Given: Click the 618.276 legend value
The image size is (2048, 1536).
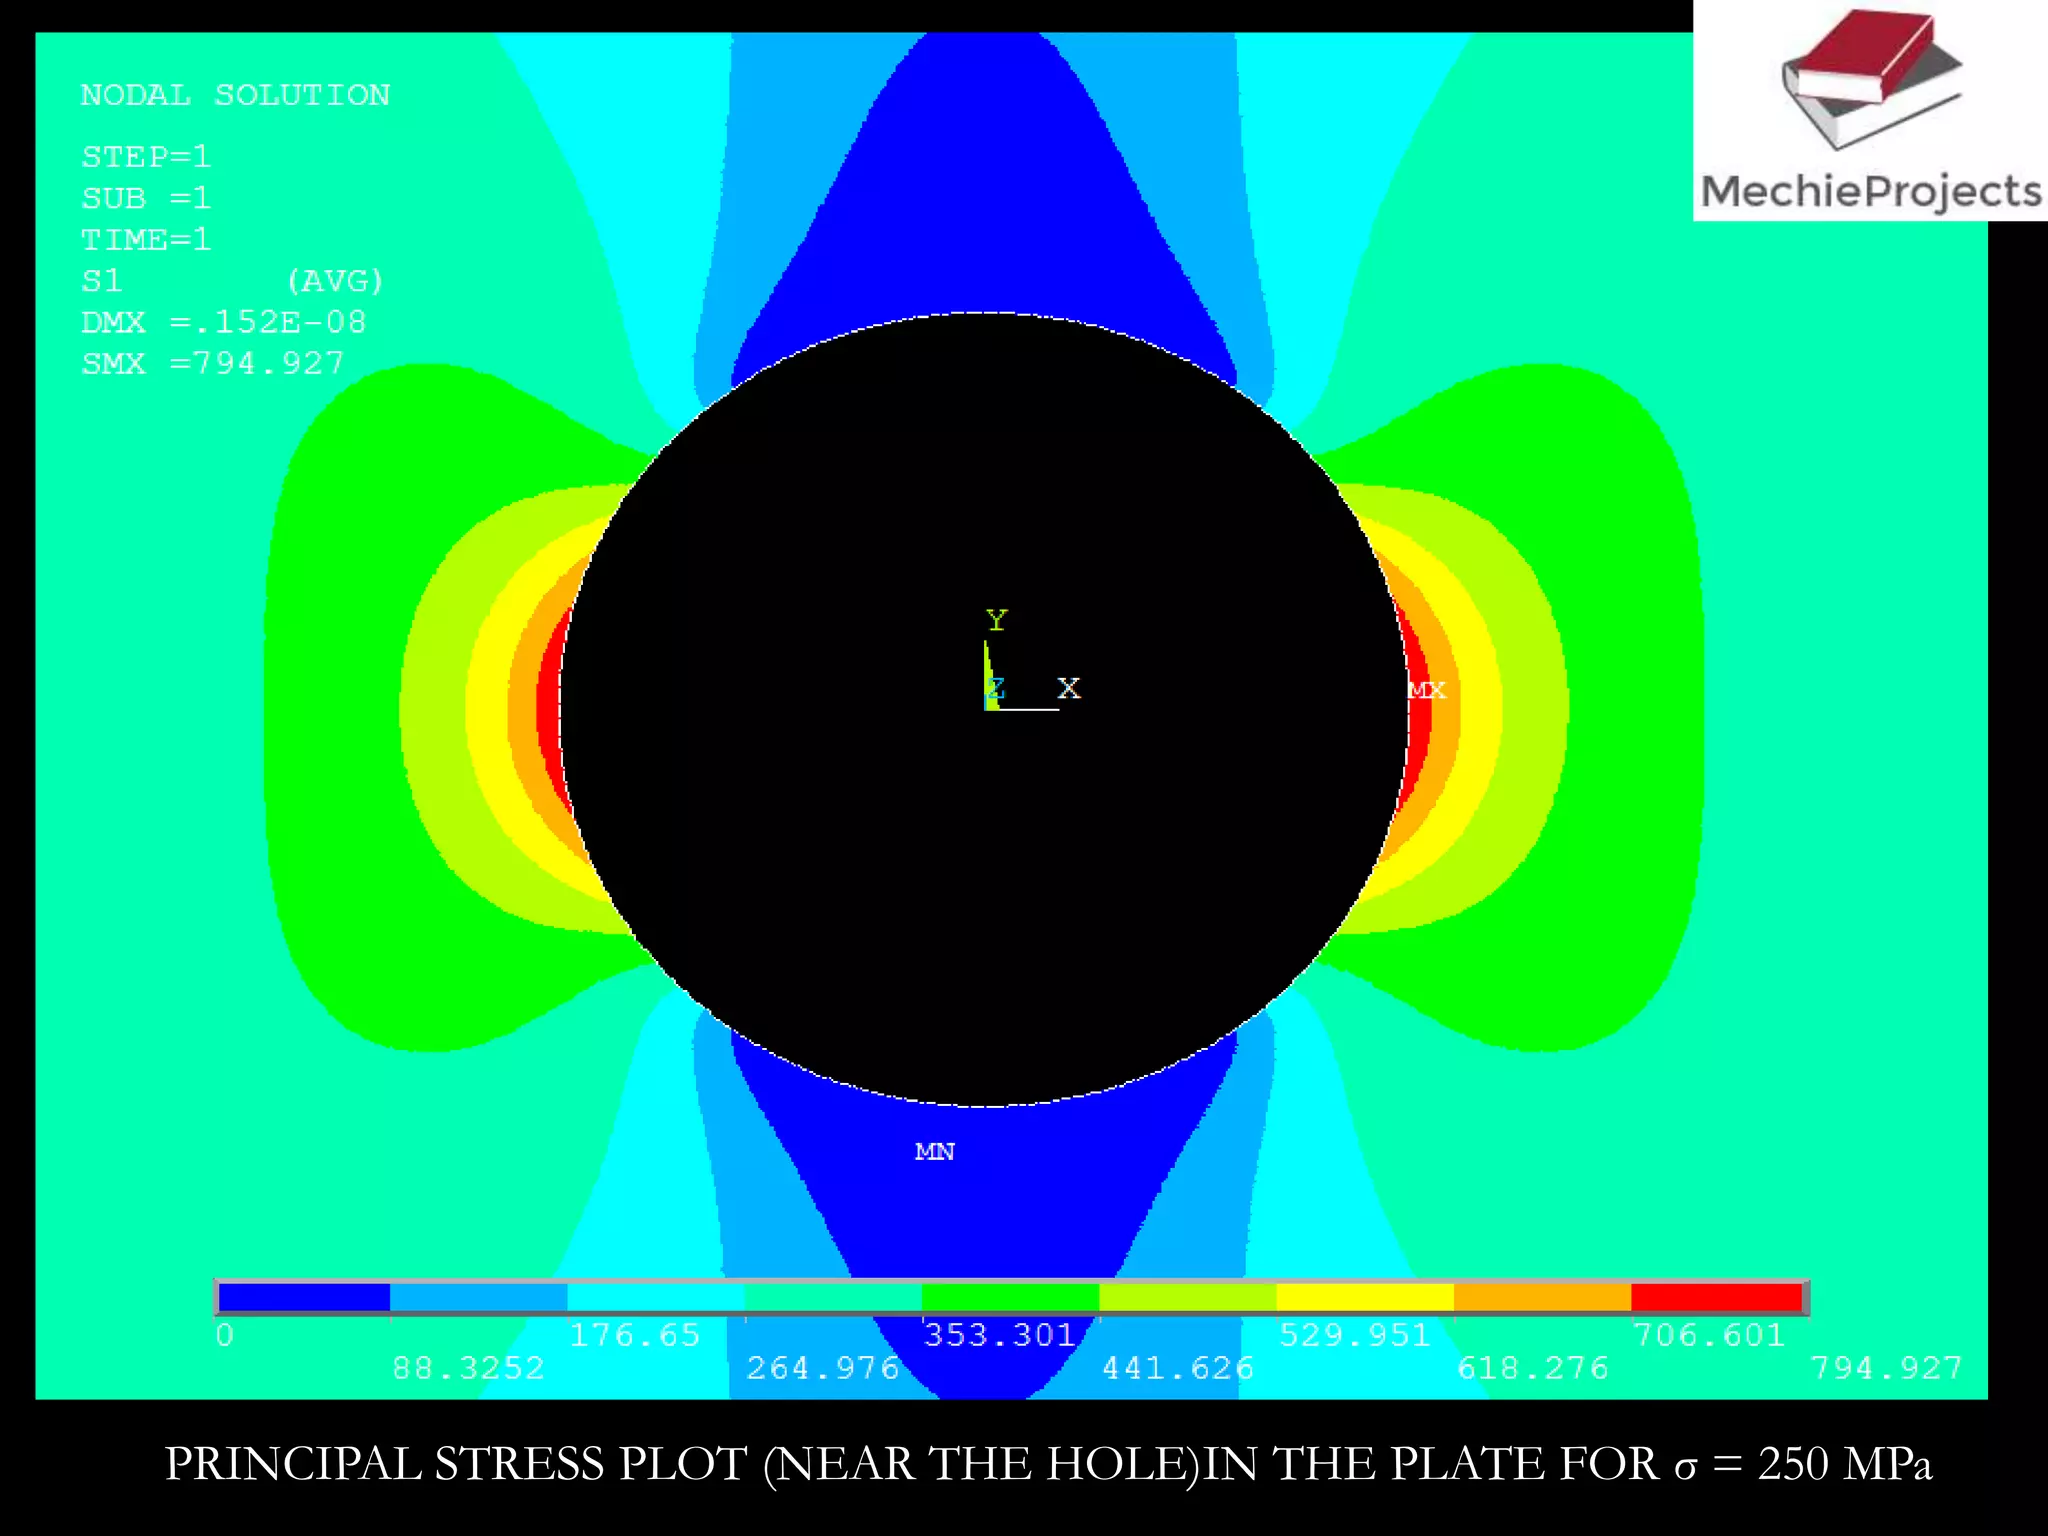Looking at the screenshot, I should 1533,1368.
